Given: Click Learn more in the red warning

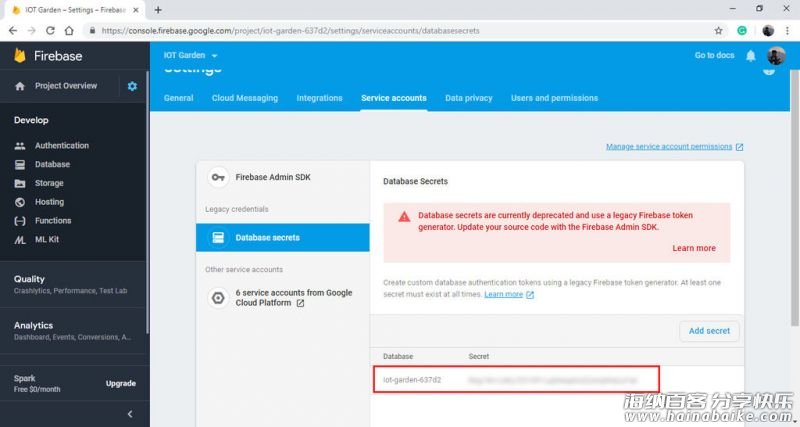Looking at the screenshot, I should (694, 248).
